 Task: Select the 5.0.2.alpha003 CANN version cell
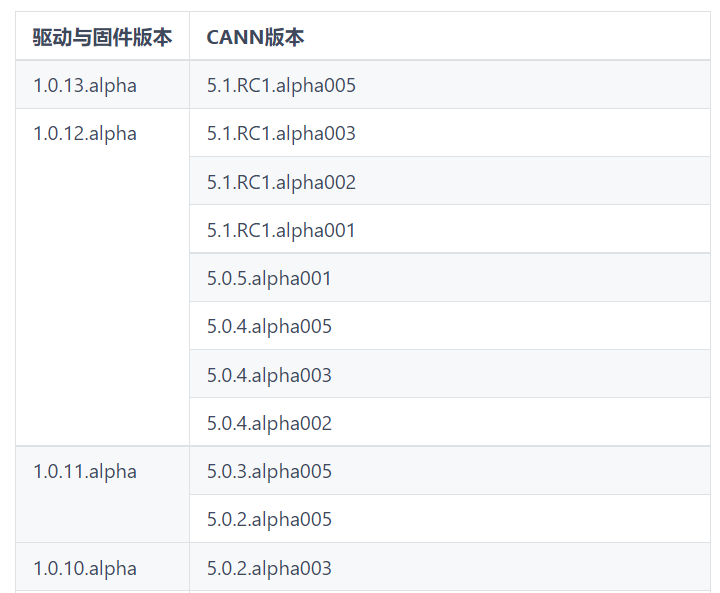269,568
